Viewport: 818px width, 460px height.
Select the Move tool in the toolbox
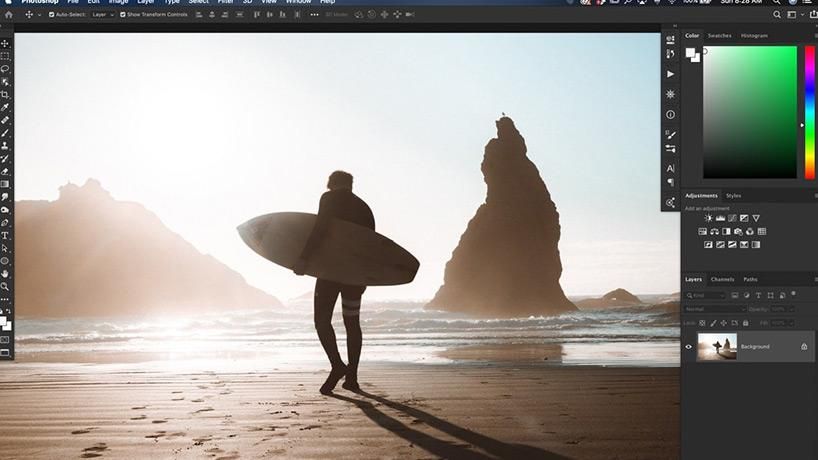tap(5, 43)
